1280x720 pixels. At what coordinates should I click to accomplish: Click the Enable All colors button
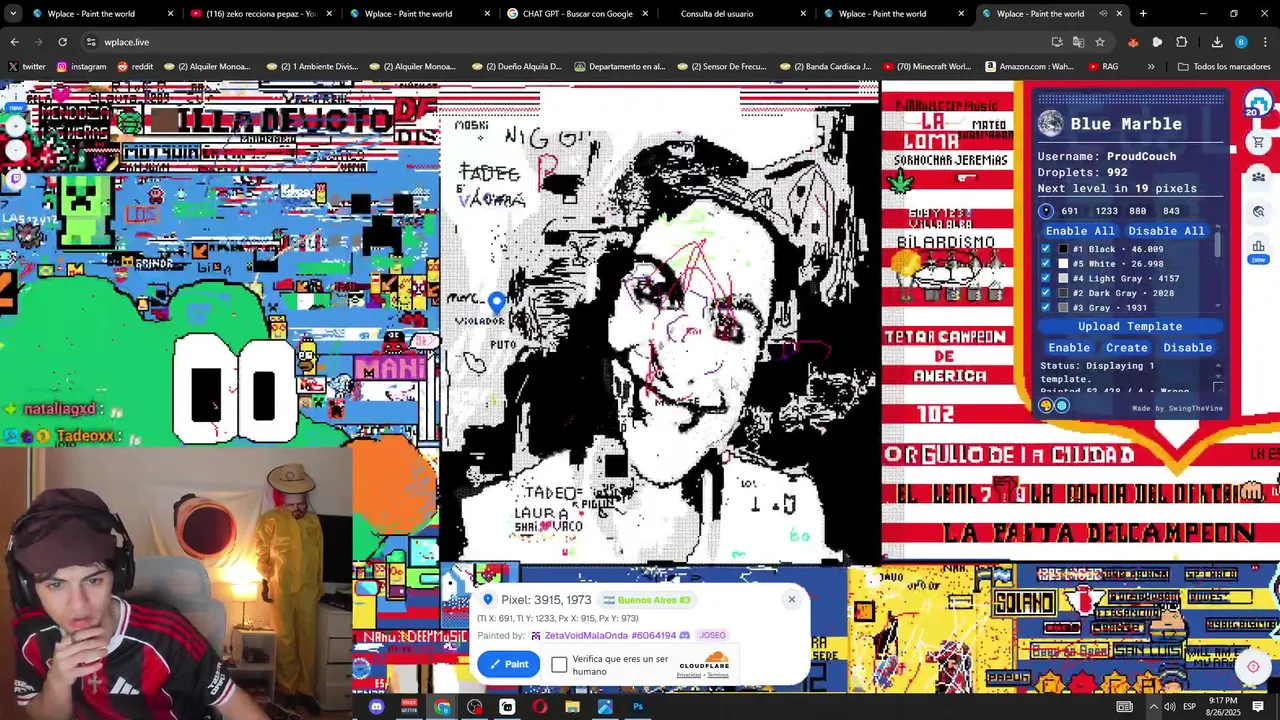(1080, 231)
